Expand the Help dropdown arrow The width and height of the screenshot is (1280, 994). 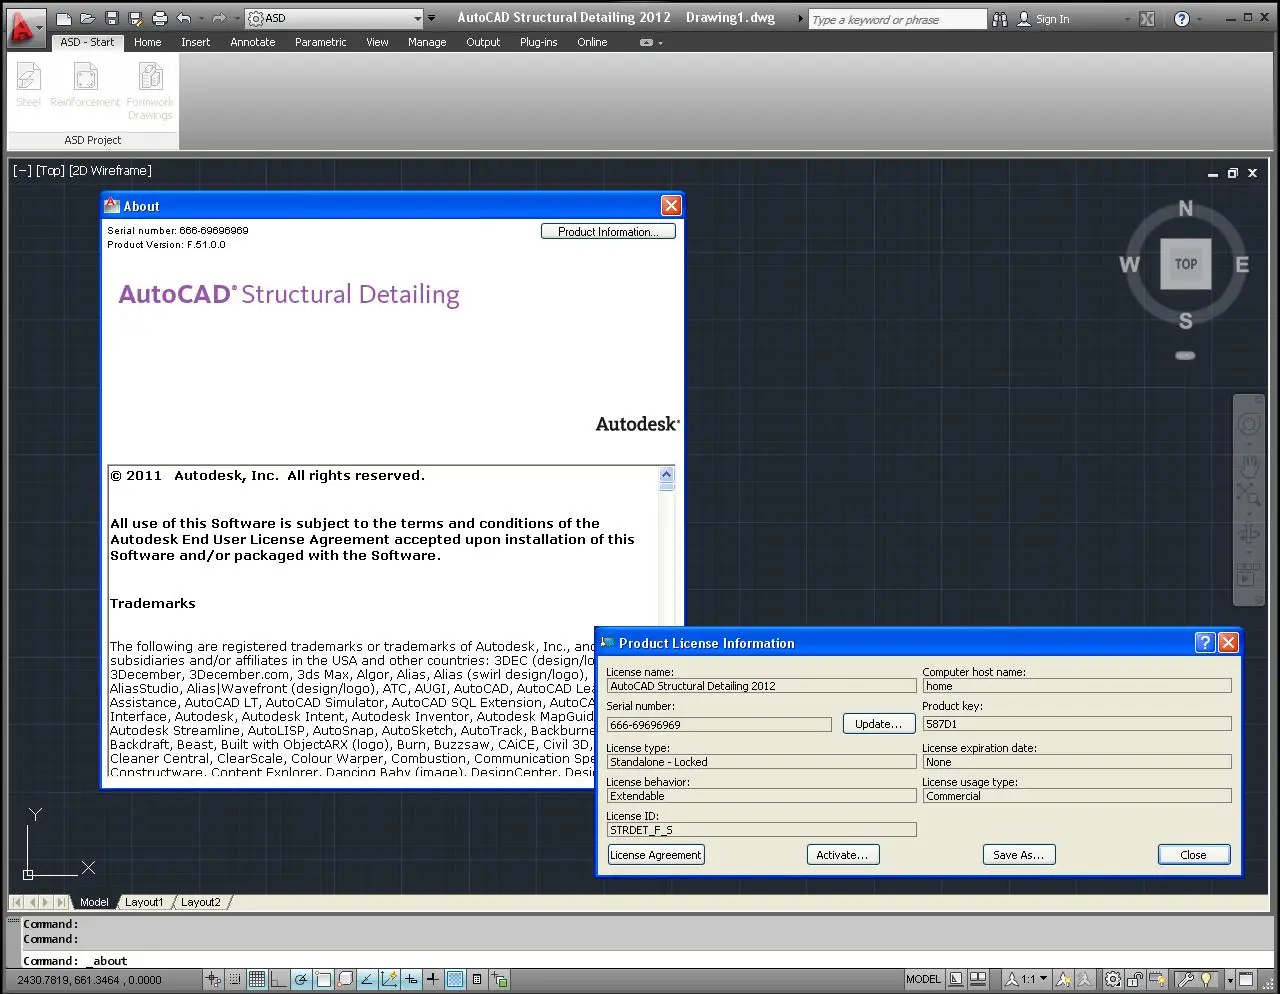coord(1200,19)
